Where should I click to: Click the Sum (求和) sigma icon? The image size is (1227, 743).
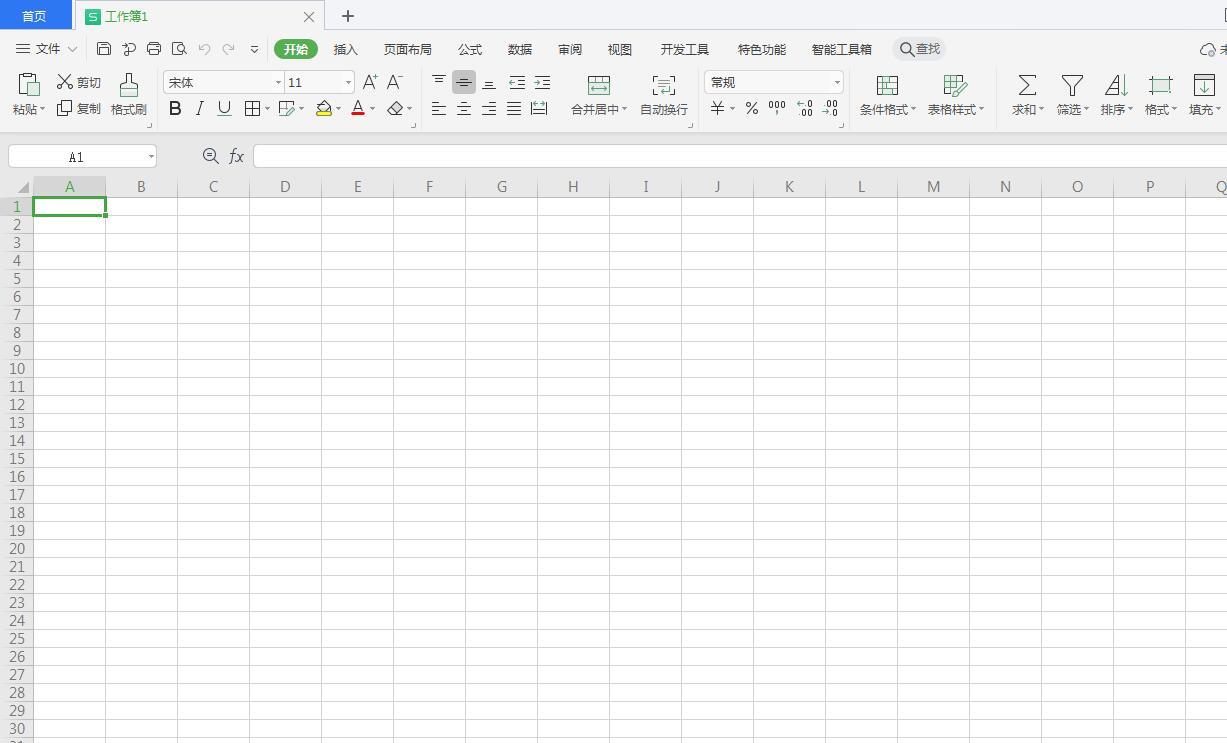1026,85
